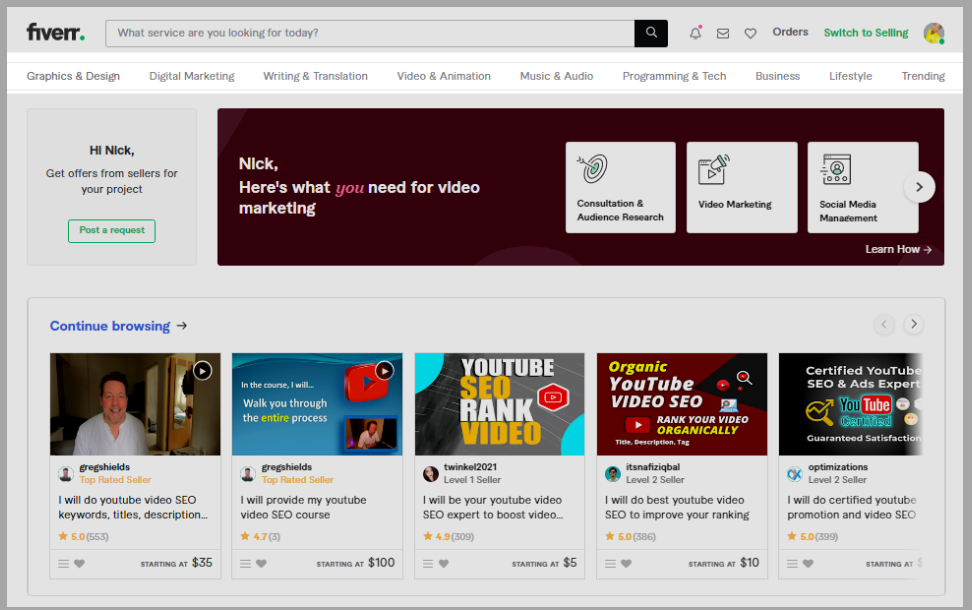Open the Programming & Tech category
The height and width of the screenshot is (610, 972).
674,76
